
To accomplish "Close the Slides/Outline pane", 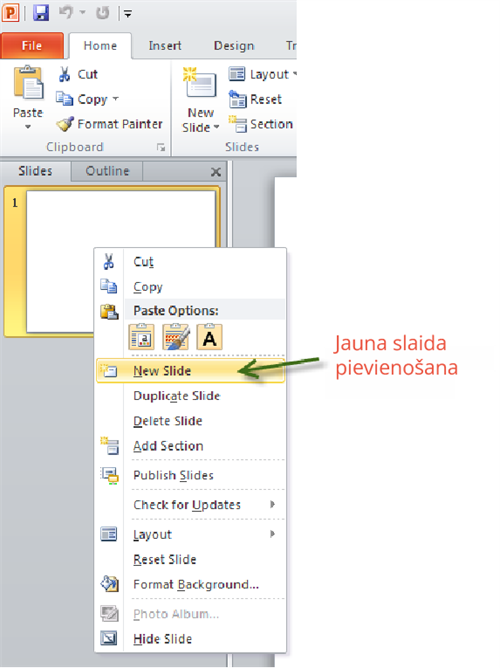I will (x=216, y=172).
